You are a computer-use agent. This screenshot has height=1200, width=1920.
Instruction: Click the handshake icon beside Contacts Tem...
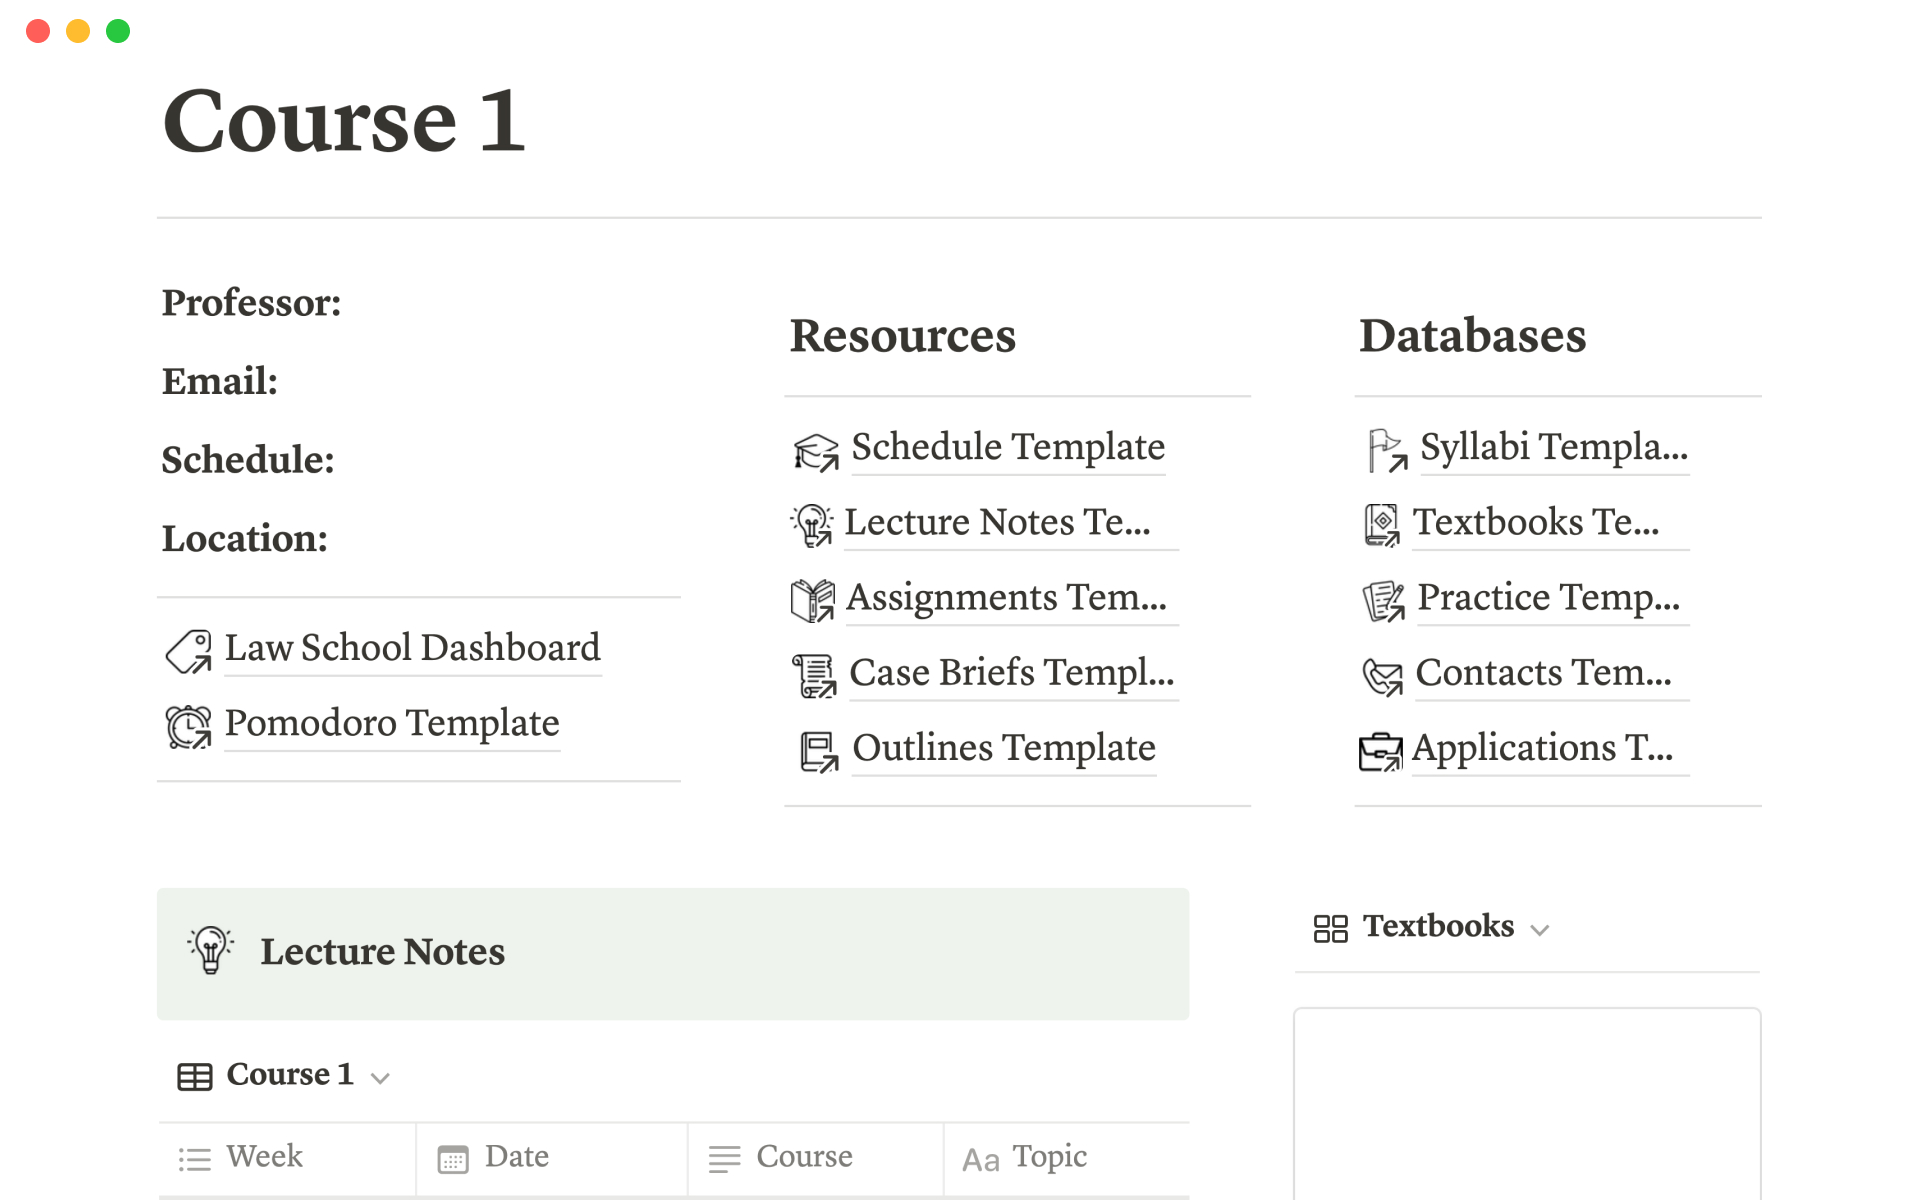pyautogui.click(x=1382, y=676)
